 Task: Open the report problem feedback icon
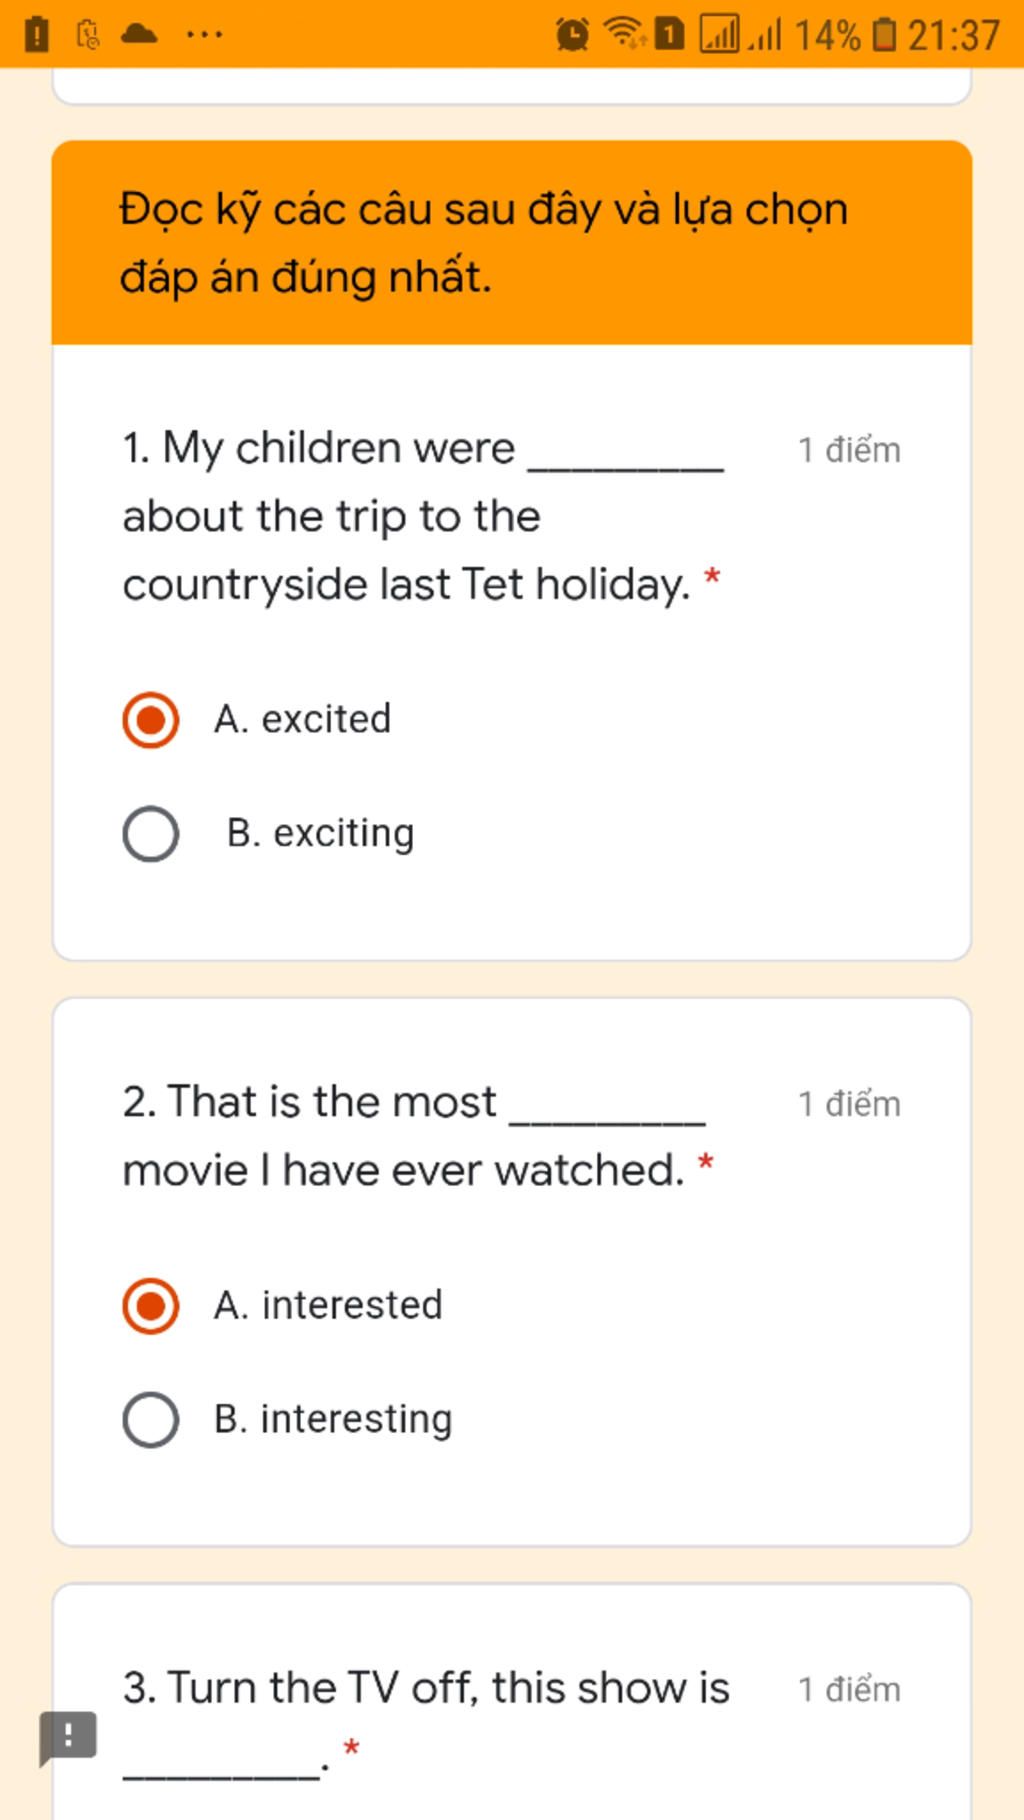click(68, 1736)
